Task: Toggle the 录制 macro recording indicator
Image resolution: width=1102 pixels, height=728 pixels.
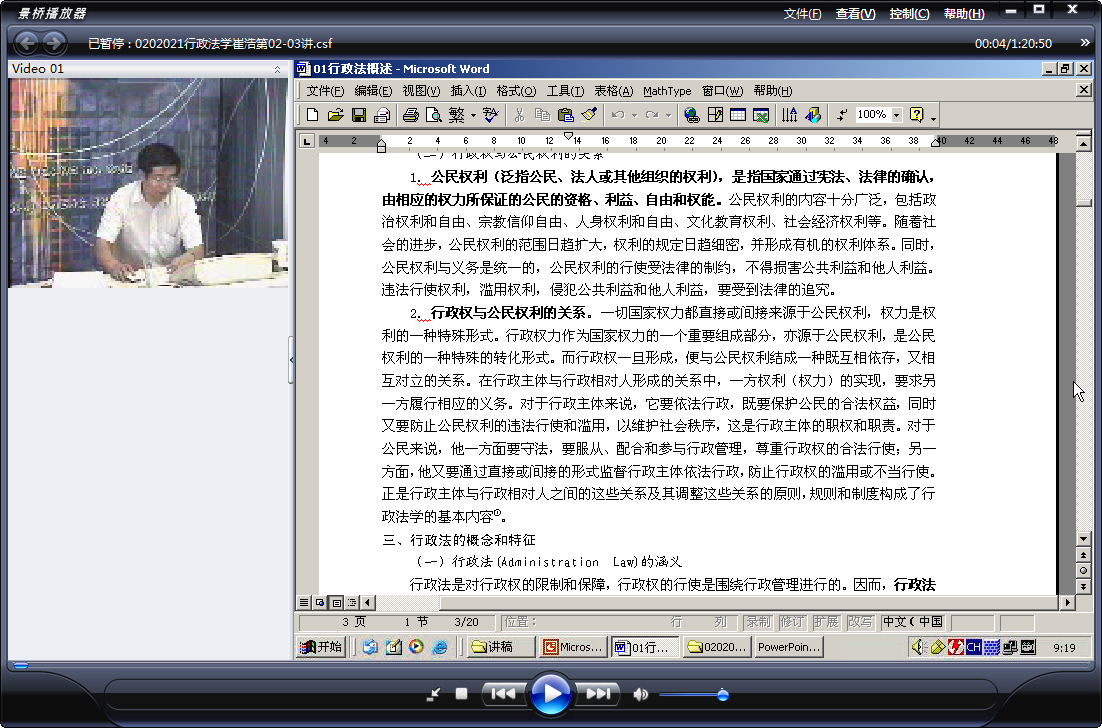Action: point(758,622)
